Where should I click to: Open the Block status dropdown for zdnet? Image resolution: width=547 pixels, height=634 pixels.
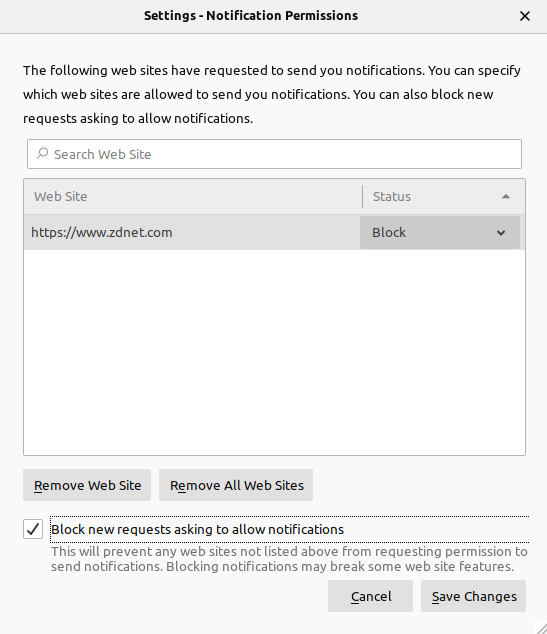coord(439,232)
